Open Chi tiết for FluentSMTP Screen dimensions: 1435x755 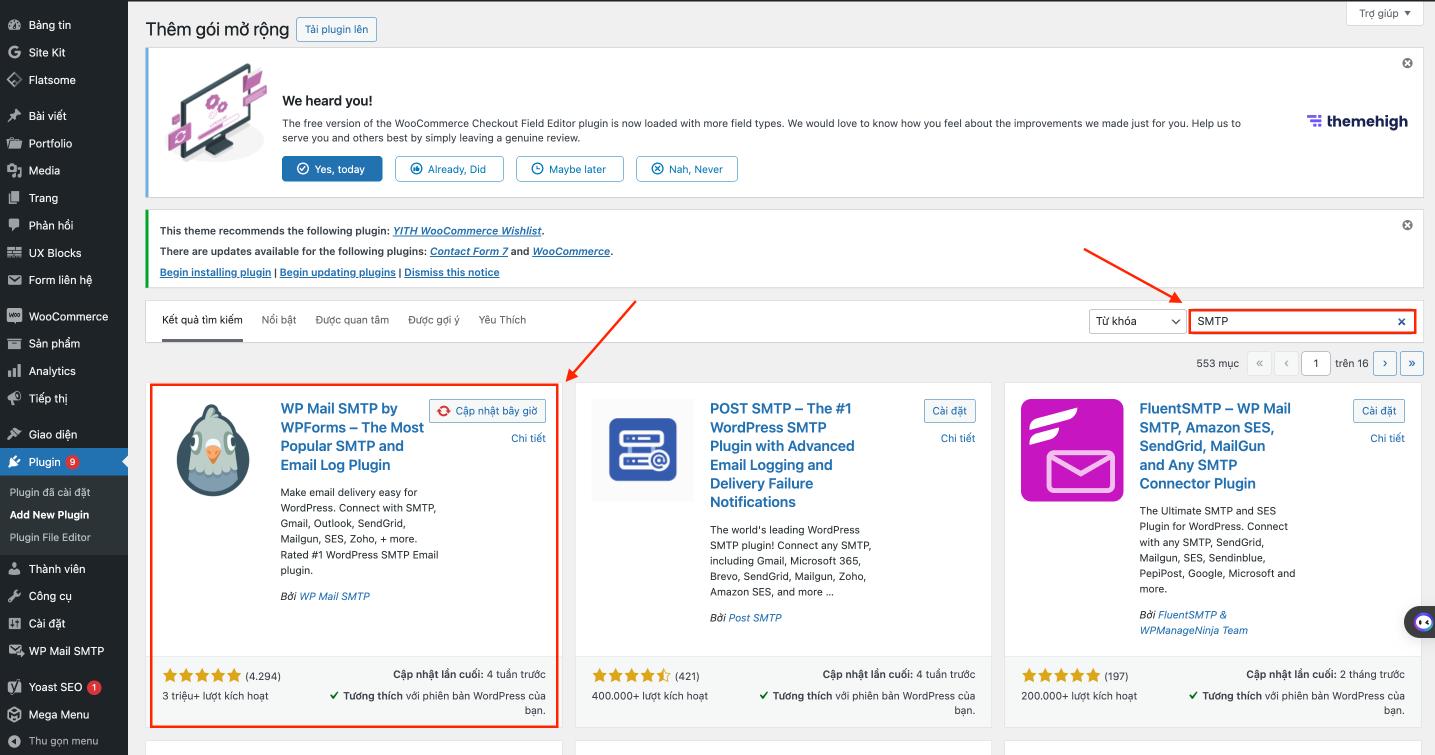[x=1387, y=438]
